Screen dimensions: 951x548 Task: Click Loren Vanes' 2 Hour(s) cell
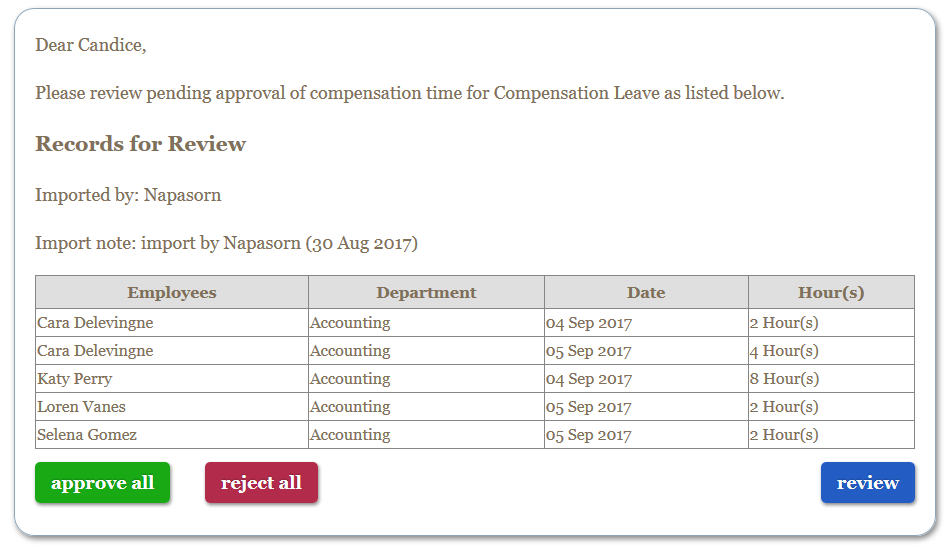pyautogui.click(x=831, y=407)
